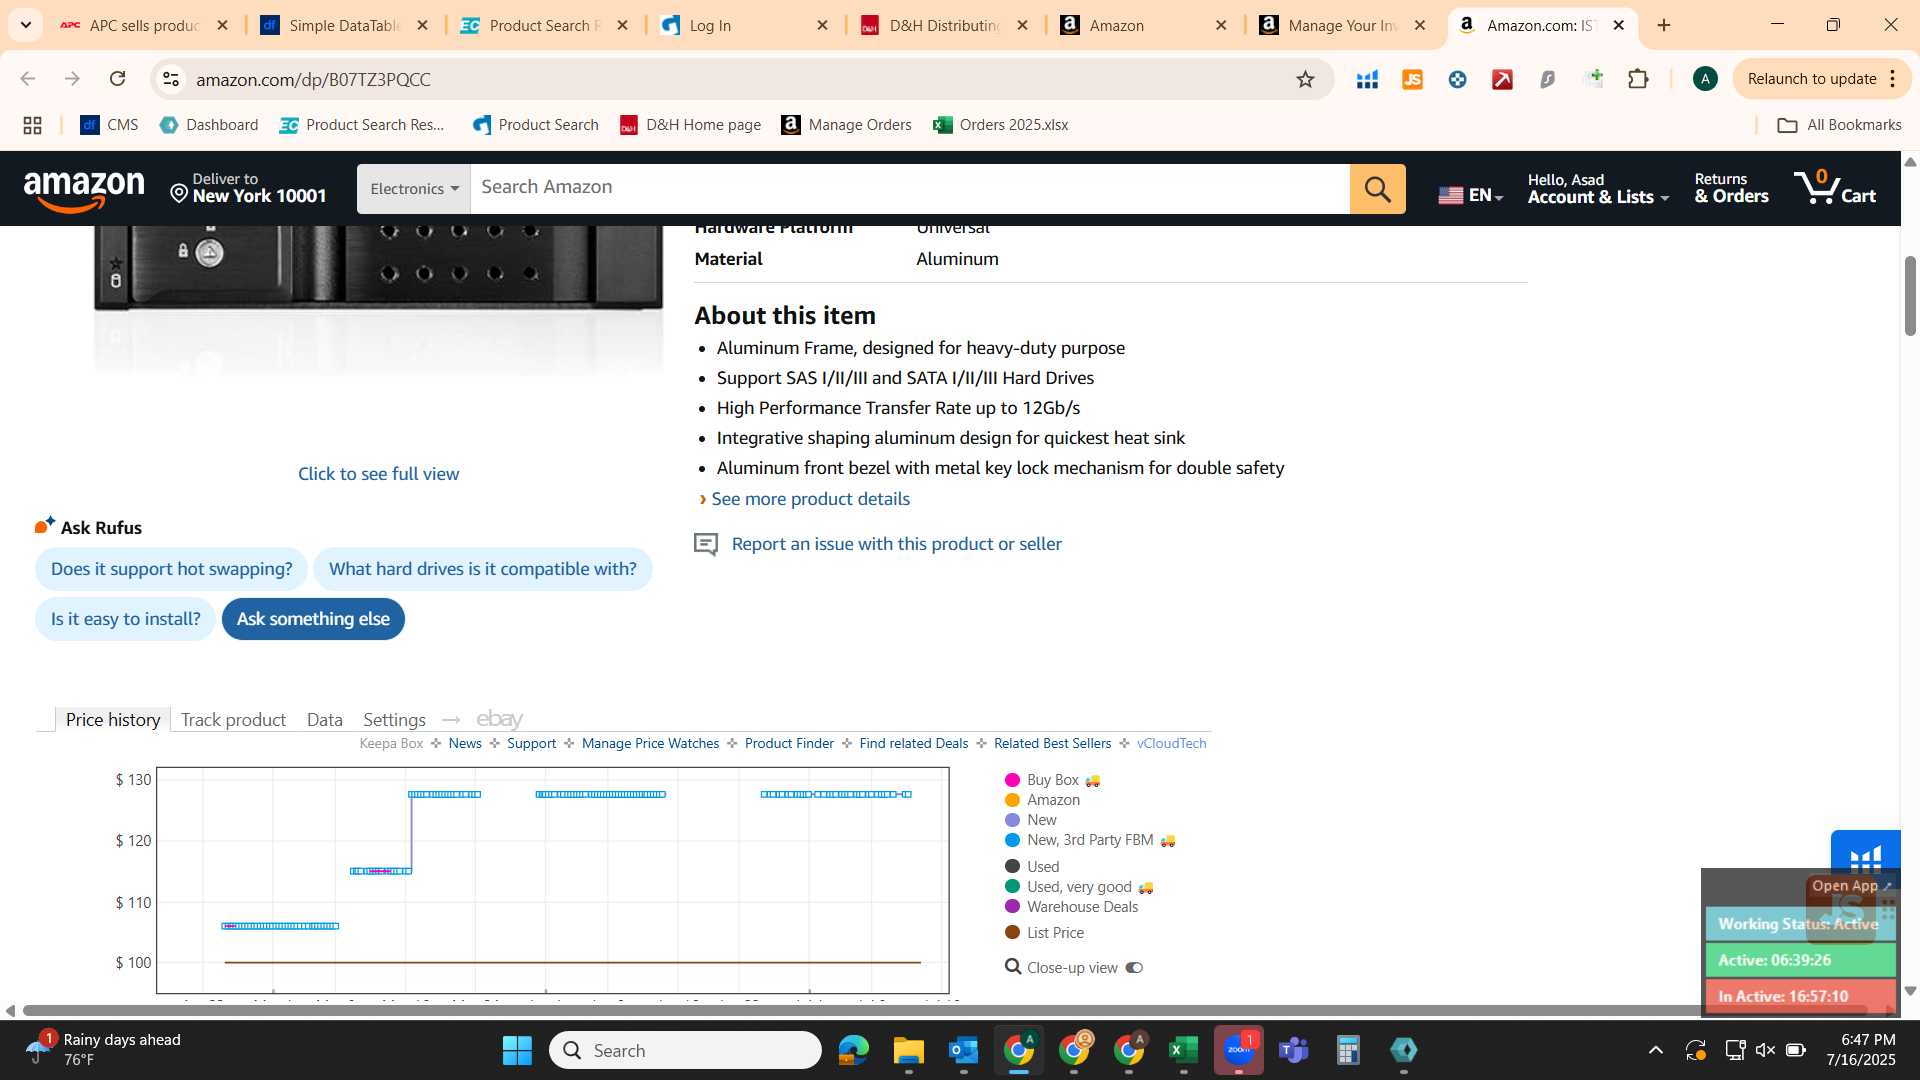The image size is (1920, 1080).
Task: Open the Electronics search category dropdown
Action: pyautogui.click(x=414, y=189)
